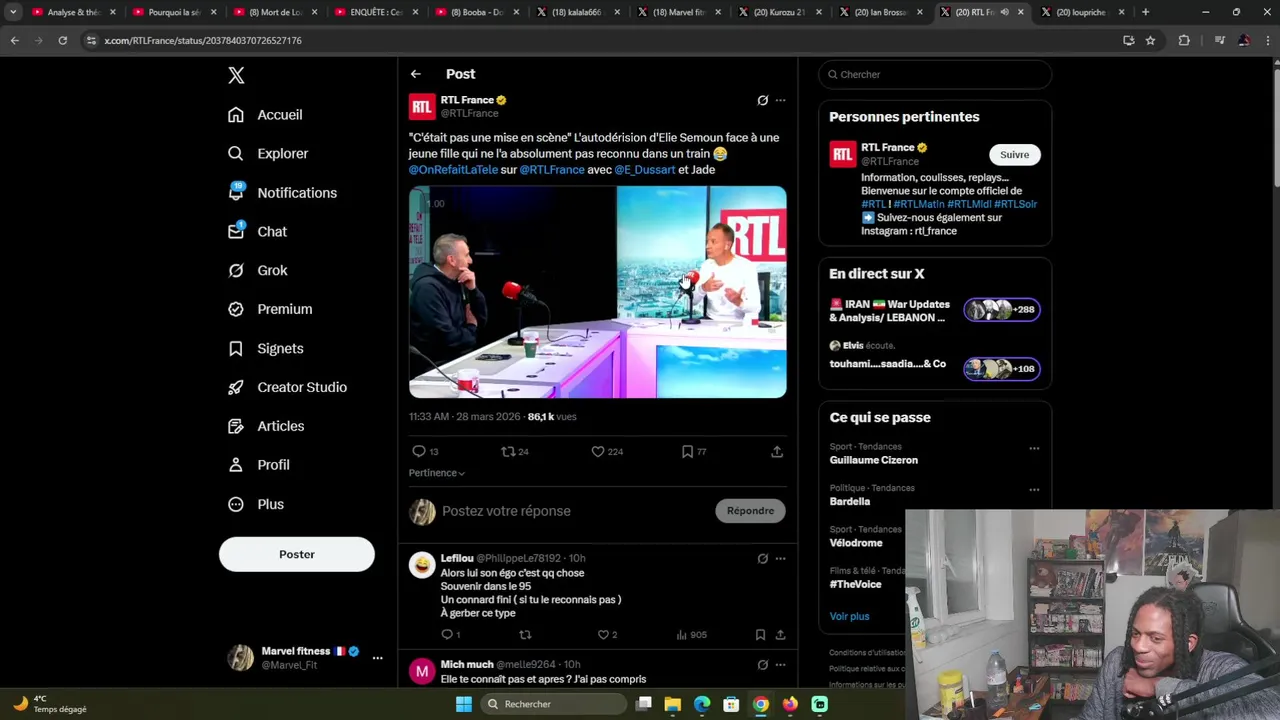The image size is (1280, 720).
Task: Click the @E_Dussart mention link
Action: tap(645, 170)
